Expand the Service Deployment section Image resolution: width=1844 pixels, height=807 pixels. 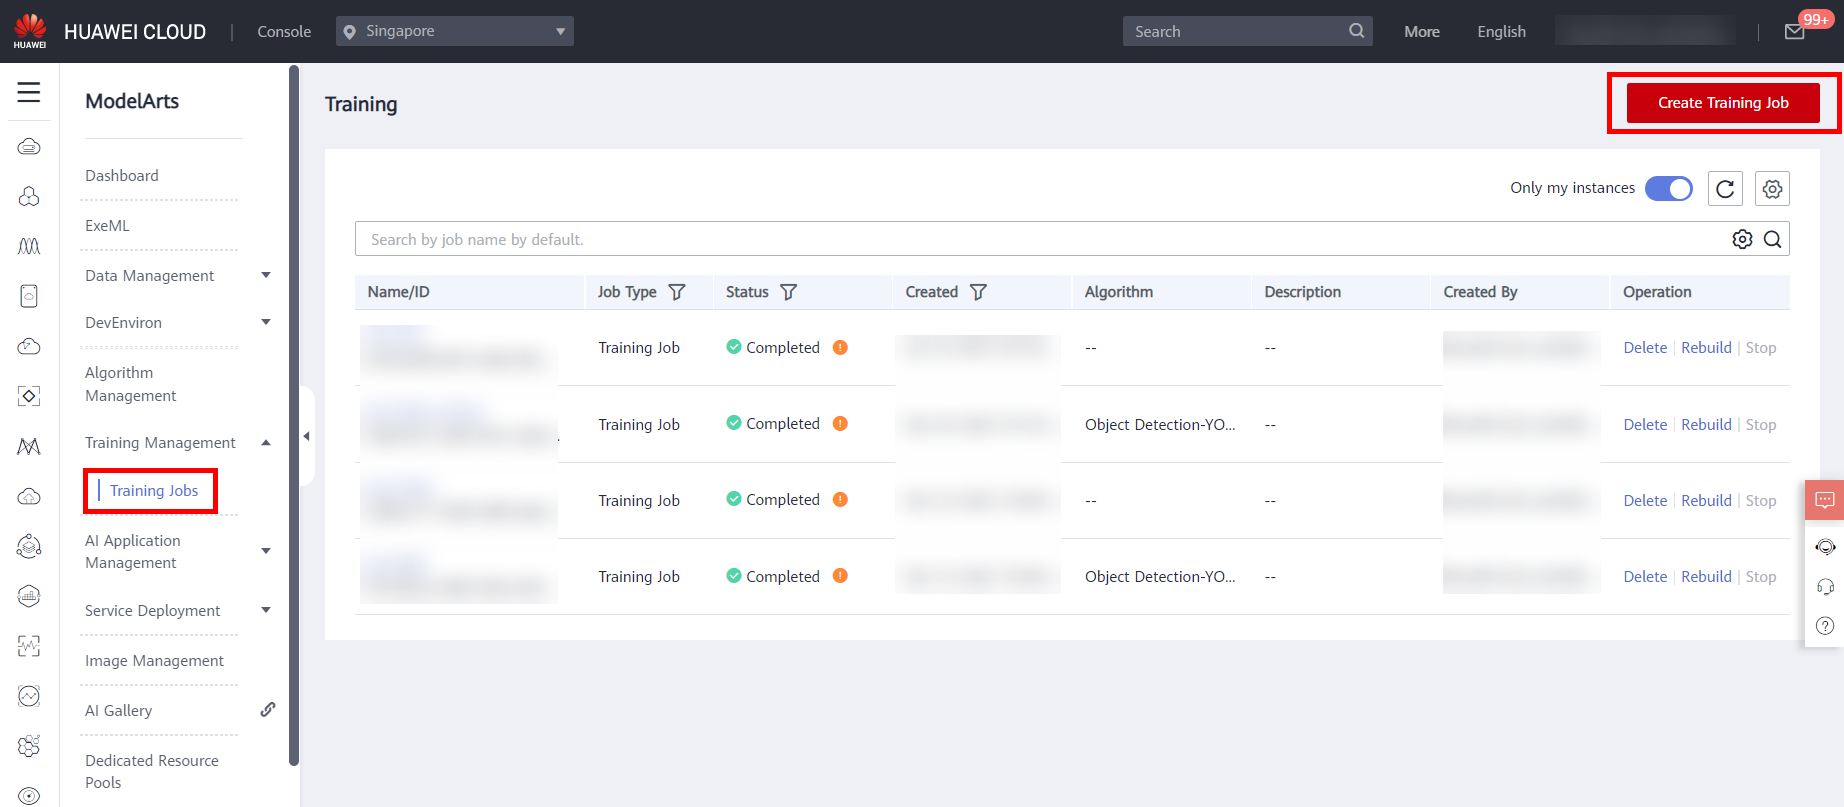(266, 610)
